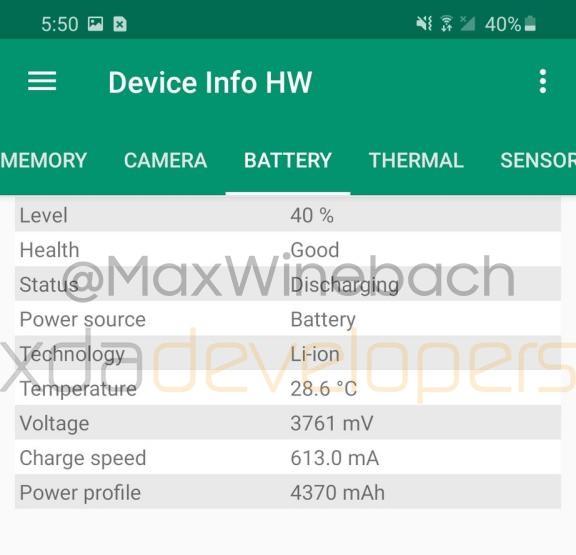Switch to the MEMORY tab
Screen dimensions: 576x555
(x=43, y=161)
